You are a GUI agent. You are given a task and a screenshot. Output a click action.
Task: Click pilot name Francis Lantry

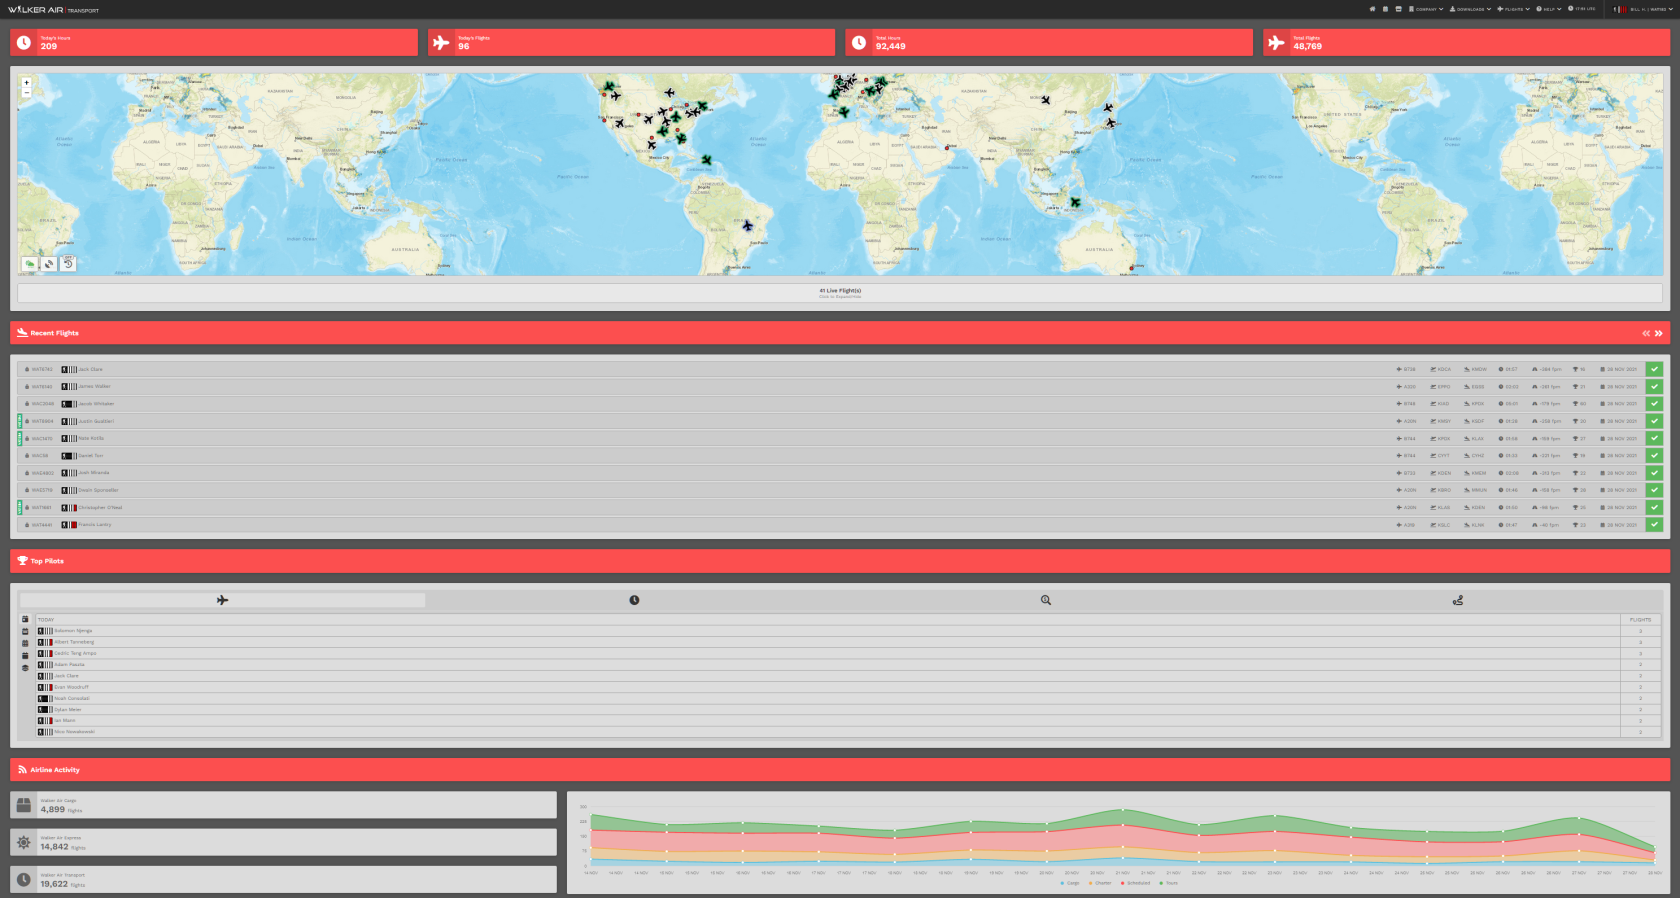coord(95,524)
